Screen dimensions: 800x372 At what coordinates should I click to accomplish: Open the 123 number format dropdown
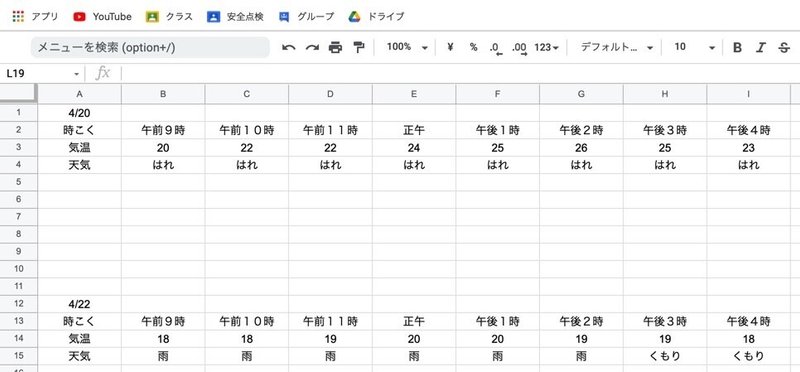pos(547,47)
